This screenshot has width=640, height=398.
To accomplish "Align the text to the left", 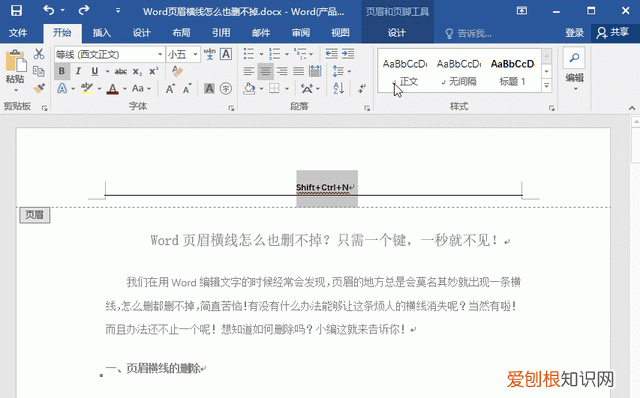I will pos(249,71).
